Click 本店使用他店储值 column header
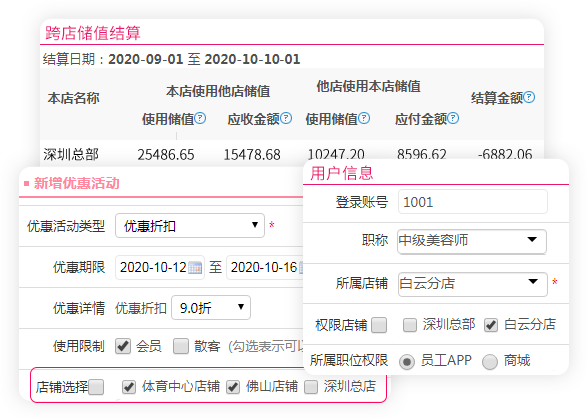588x420 pixels. 218,91
